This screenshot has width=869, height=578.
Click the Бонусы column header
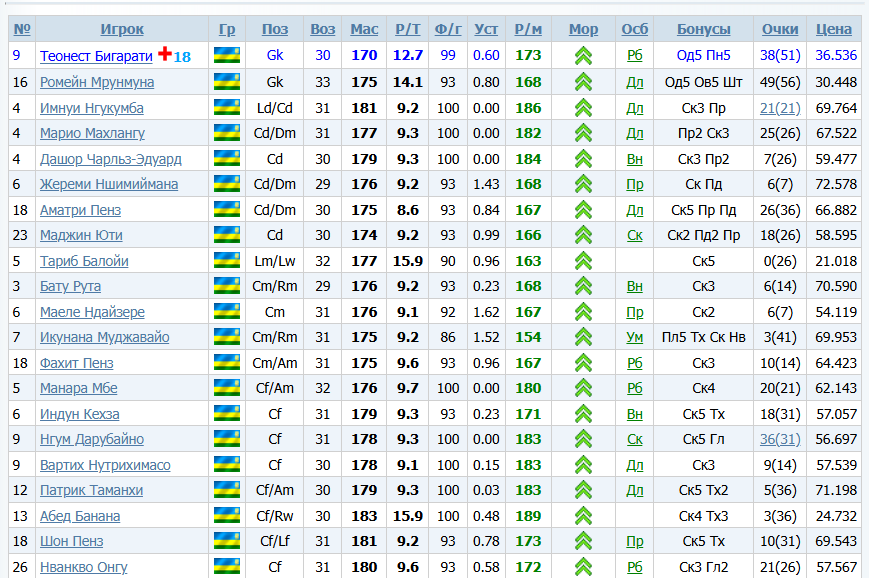point(703,29)
